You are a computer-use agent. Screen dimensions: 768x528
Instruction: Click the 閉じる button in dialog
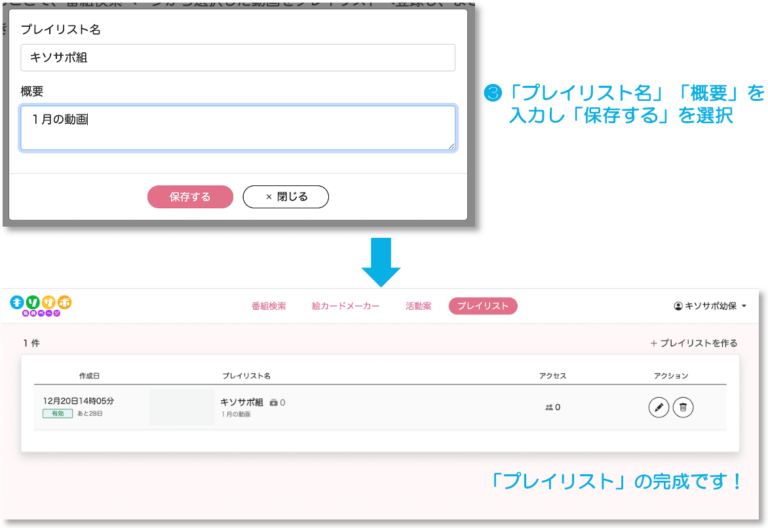click(286, 197)
